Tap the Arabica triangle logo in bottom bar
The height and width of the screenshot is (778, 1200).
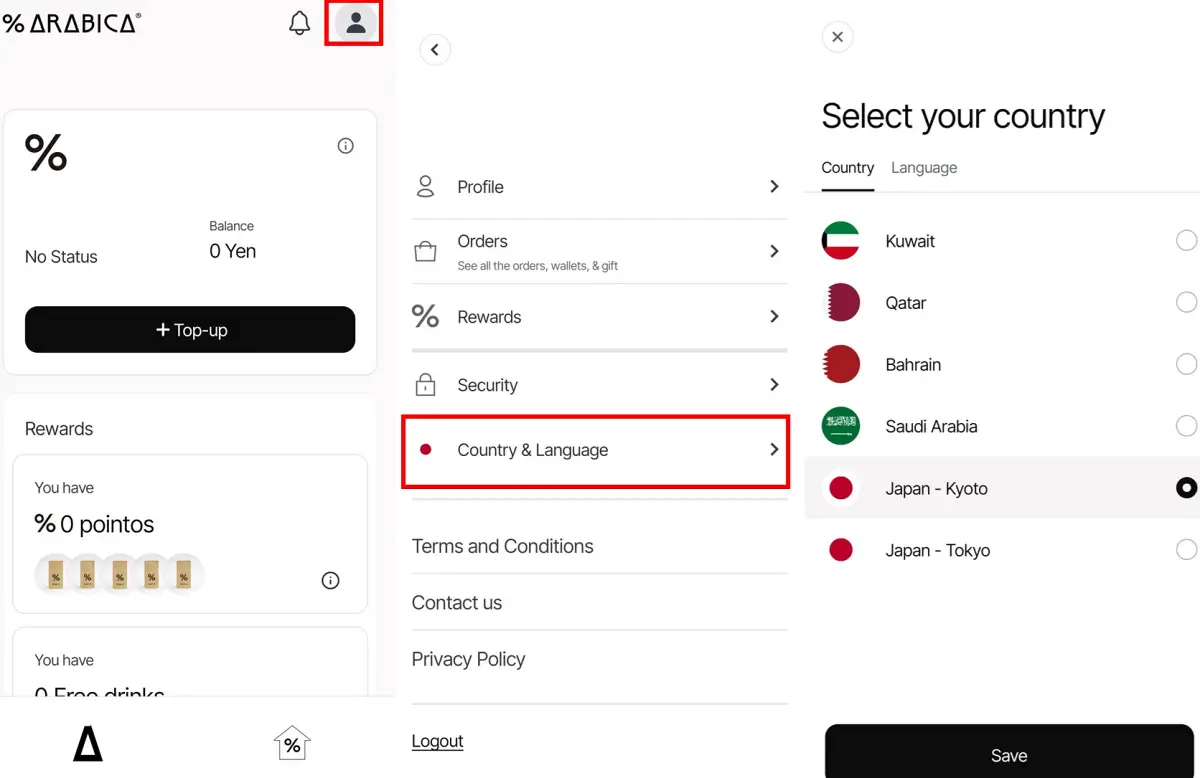coord(88,744)
